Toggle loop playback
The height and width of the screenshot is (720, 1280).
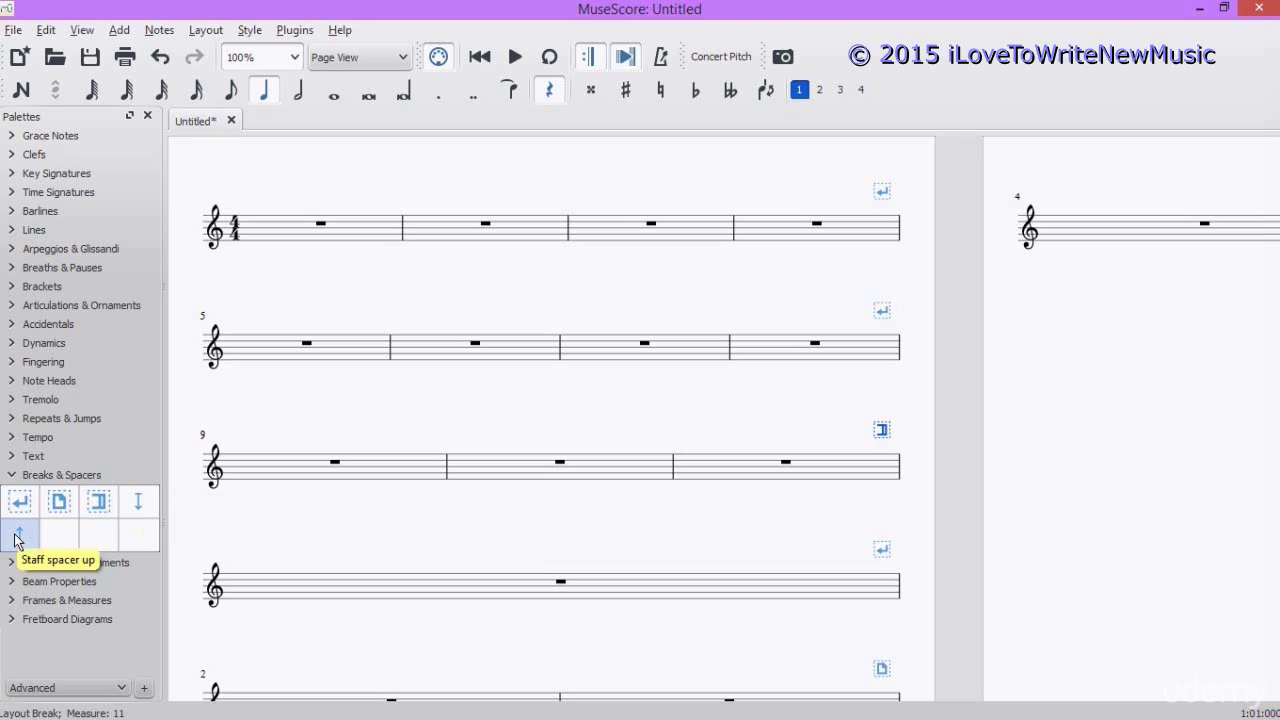click(x=549, y=57)
